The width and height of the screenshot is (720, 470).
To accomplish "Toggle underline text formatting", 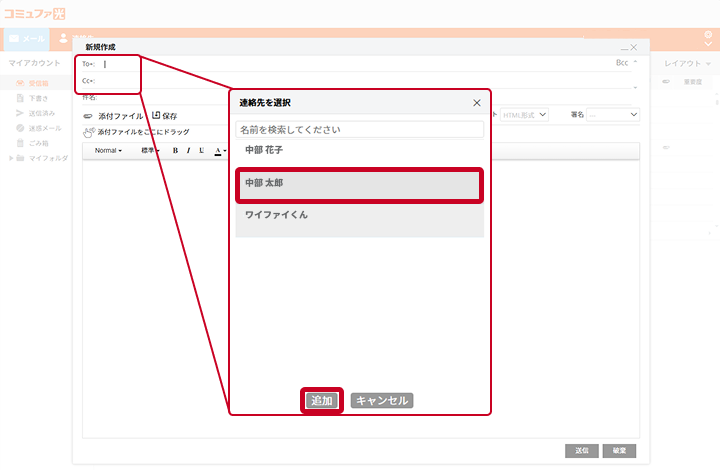I will (x=202, y=151).
